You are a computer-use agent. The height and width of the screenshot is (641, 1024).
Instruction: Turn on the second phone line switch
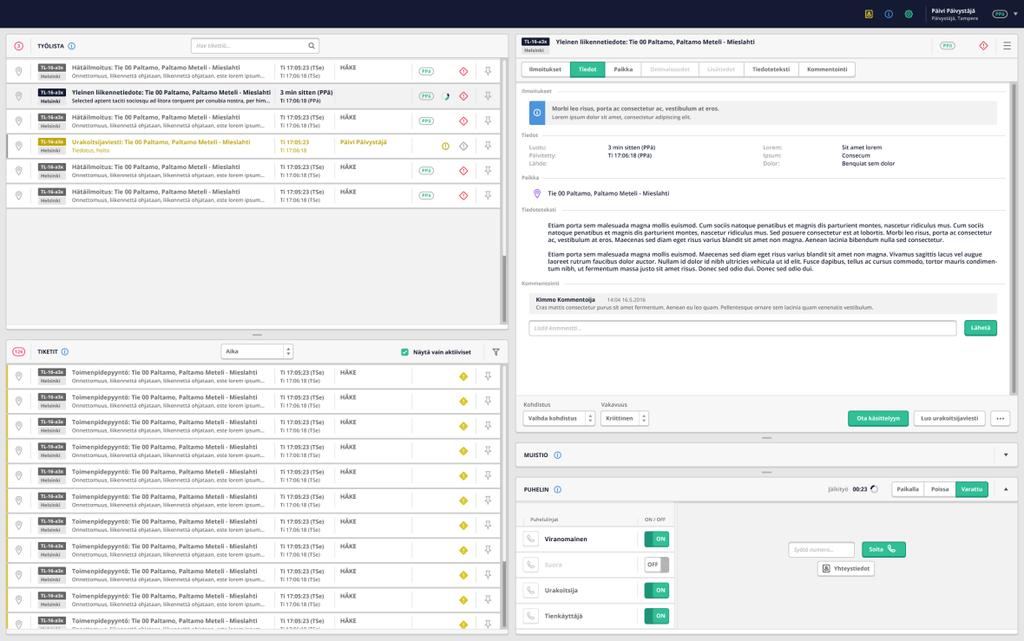[656, 565]
